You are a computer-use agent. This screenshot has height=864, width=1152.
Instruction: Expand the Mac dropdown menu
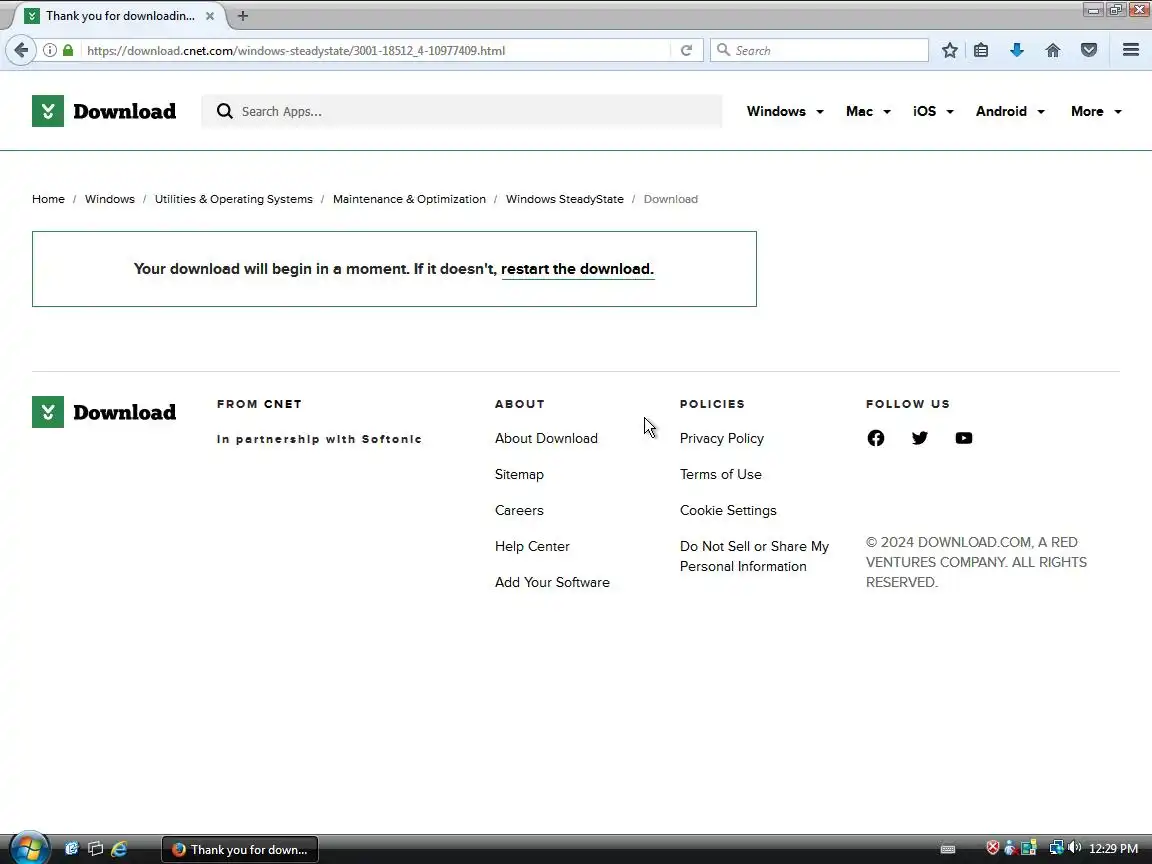(x=868, y=111)
